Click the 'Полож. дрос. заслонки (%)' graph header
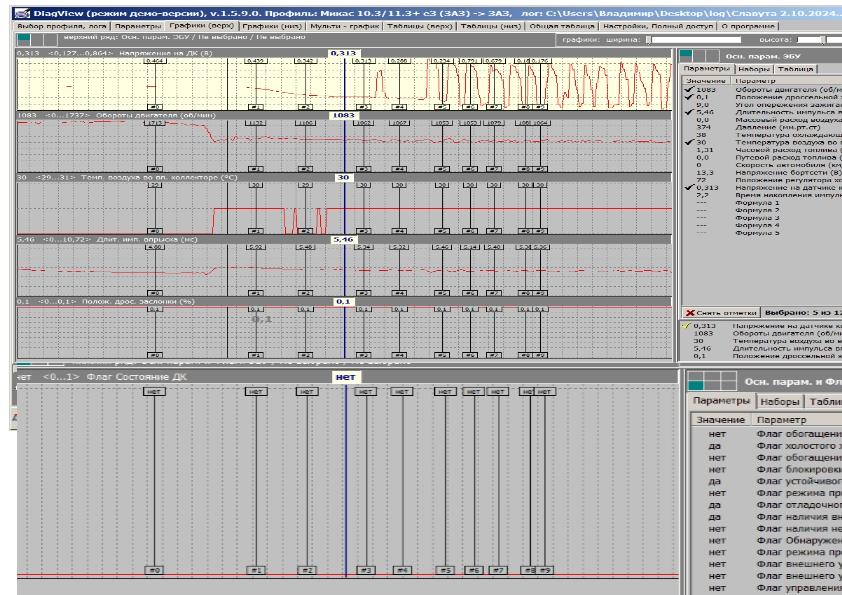Screen dimensions: 842x595 [x=344, y=301]
